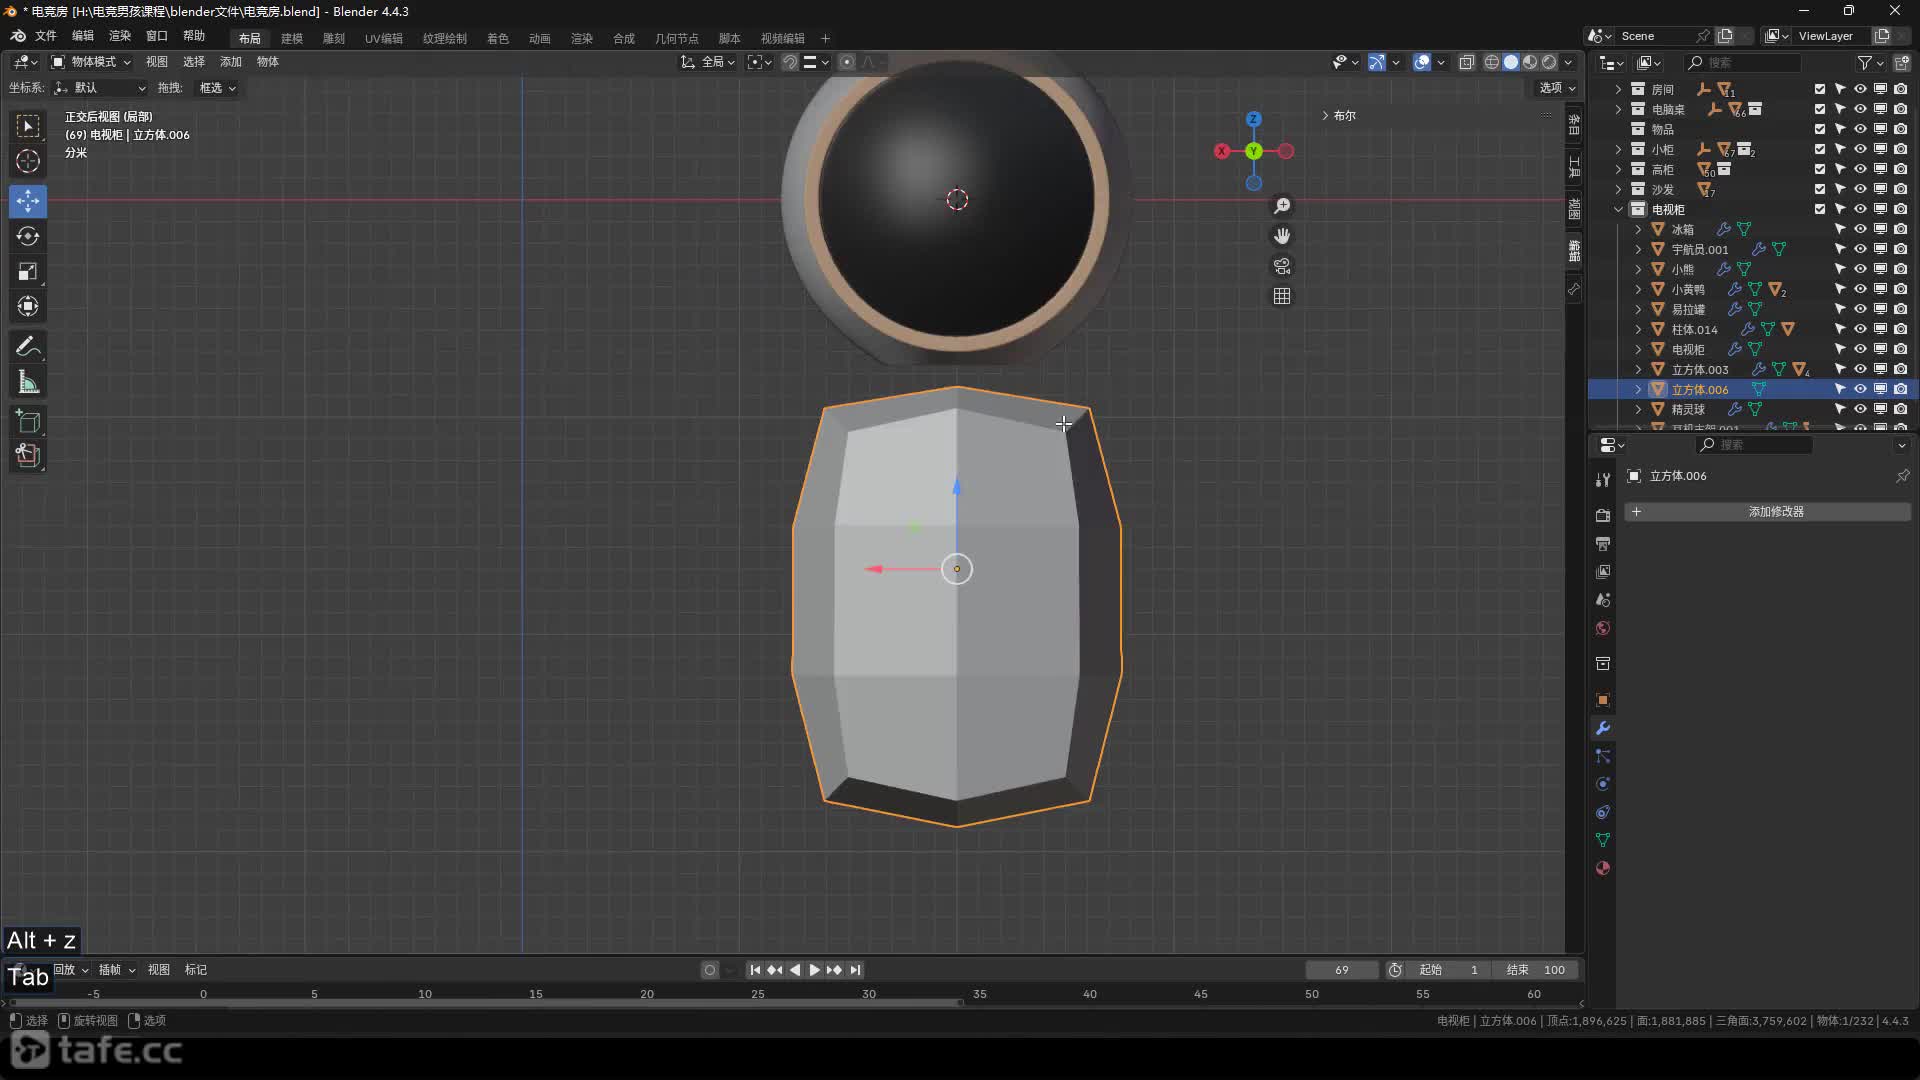Viewport: 1920px width, 1080px height.
Task: Toggle camera view icon in viewport
Action: pyautogui.click(x=1282, y=266)
